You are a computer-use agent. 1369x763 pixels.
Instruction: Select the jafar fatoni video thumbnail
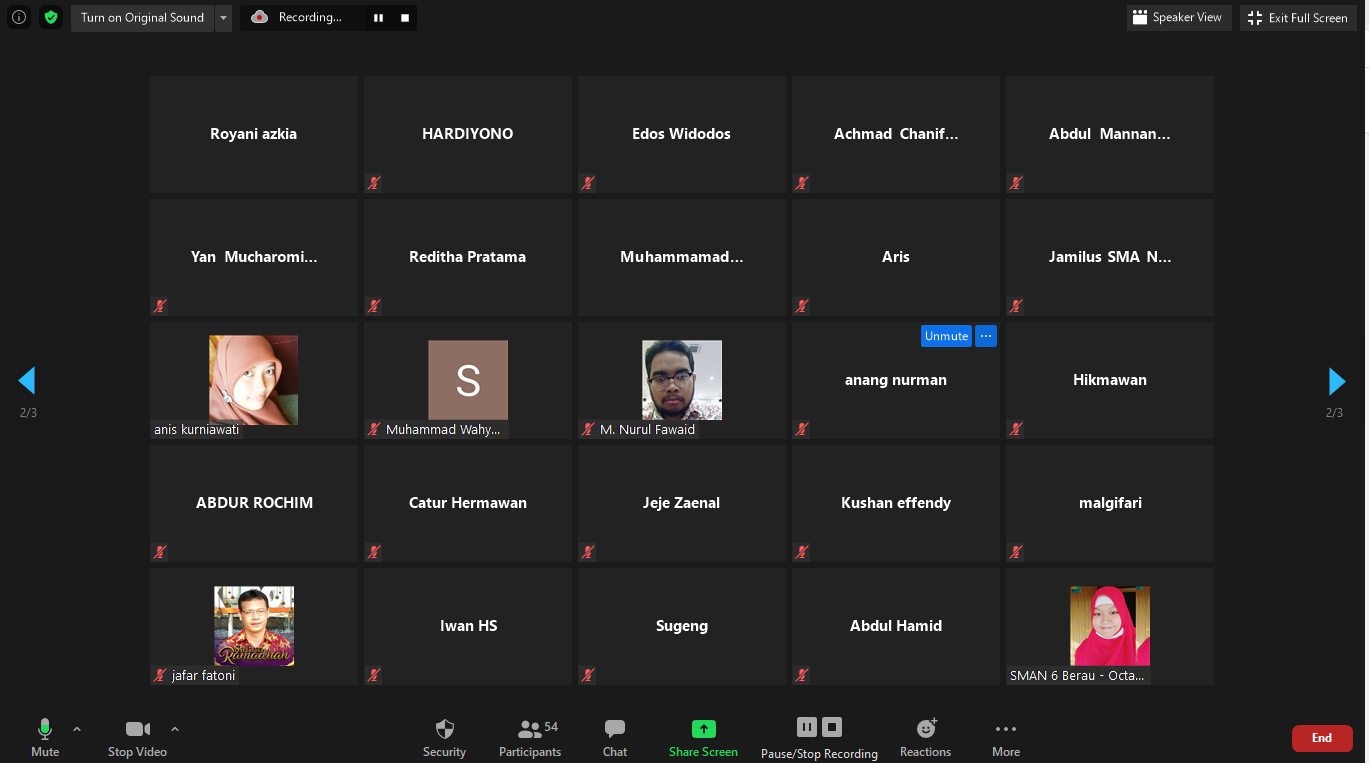click(x=254, y=626)
